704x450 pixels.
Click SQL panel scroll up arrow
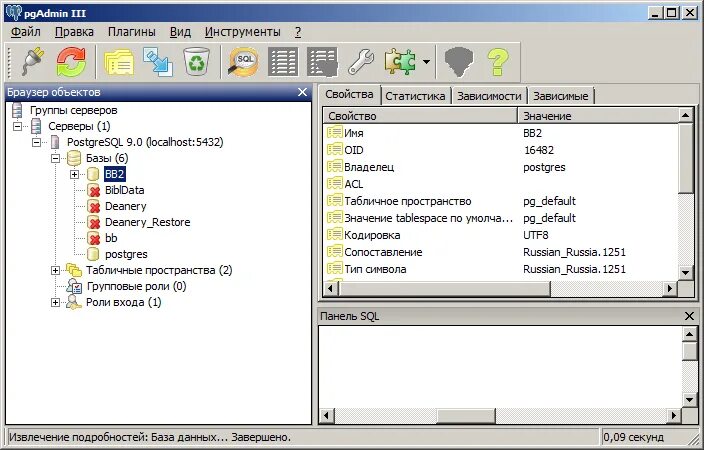689,333
